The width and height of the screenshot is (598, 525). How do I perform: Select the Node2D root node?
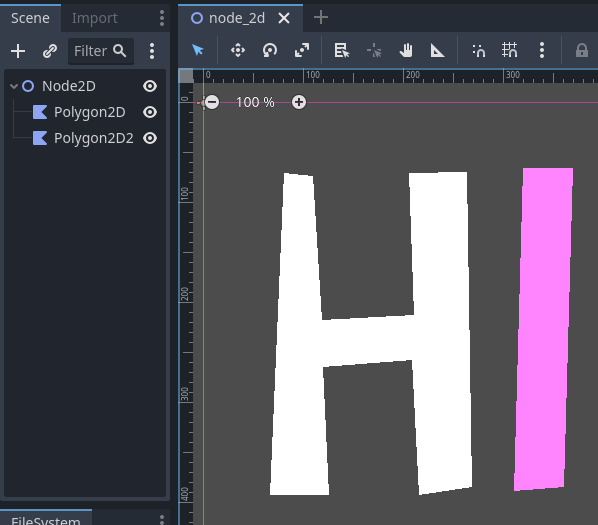69,86
